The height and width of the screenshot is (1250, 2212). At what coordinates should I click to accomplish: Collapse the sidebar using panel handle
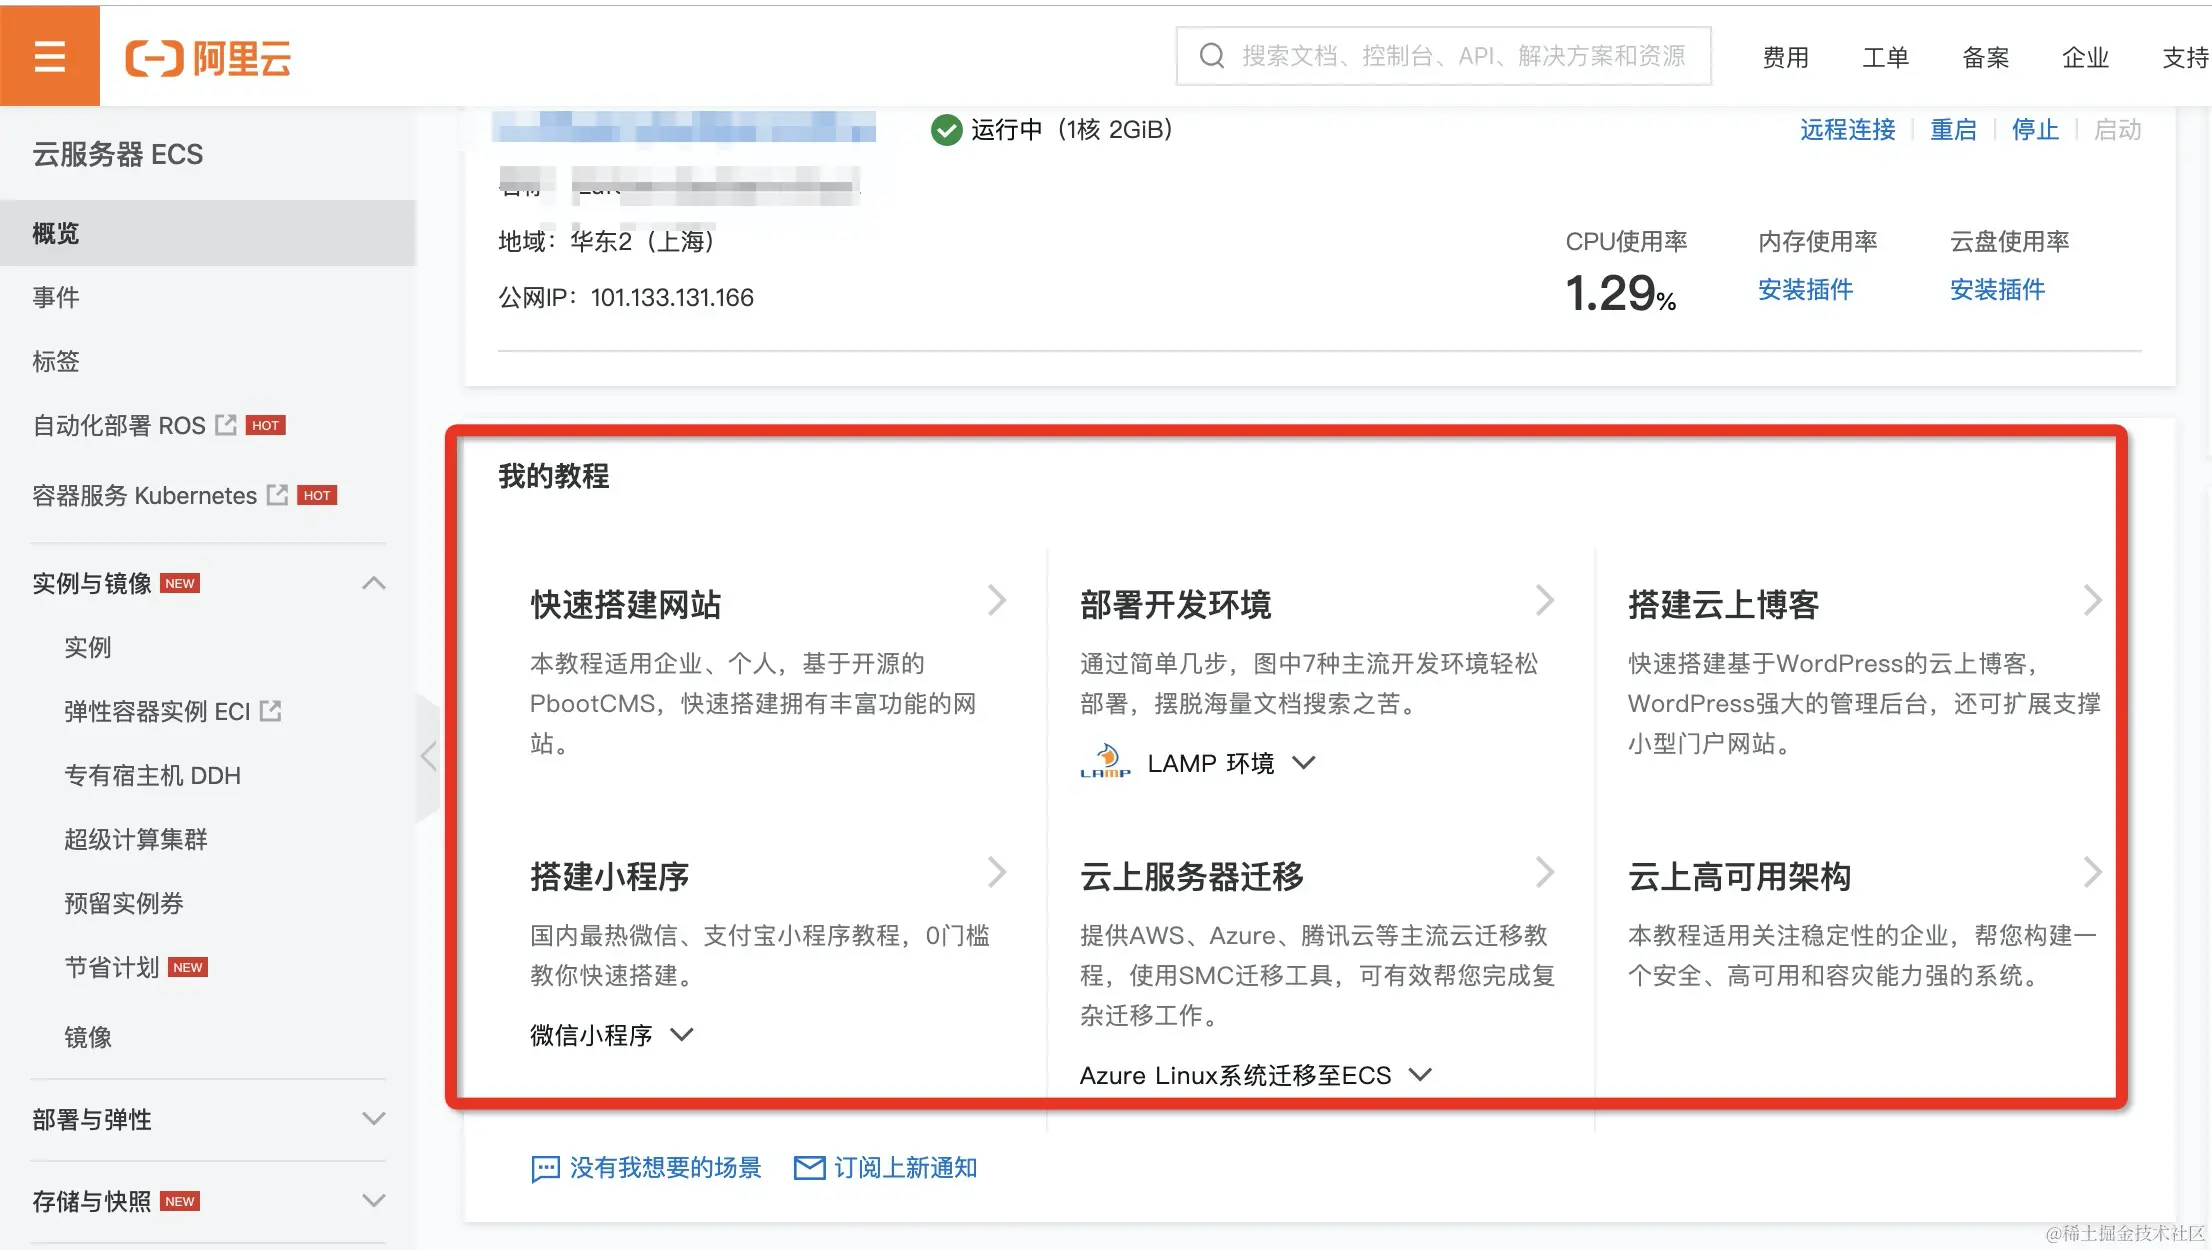point(429,756)
